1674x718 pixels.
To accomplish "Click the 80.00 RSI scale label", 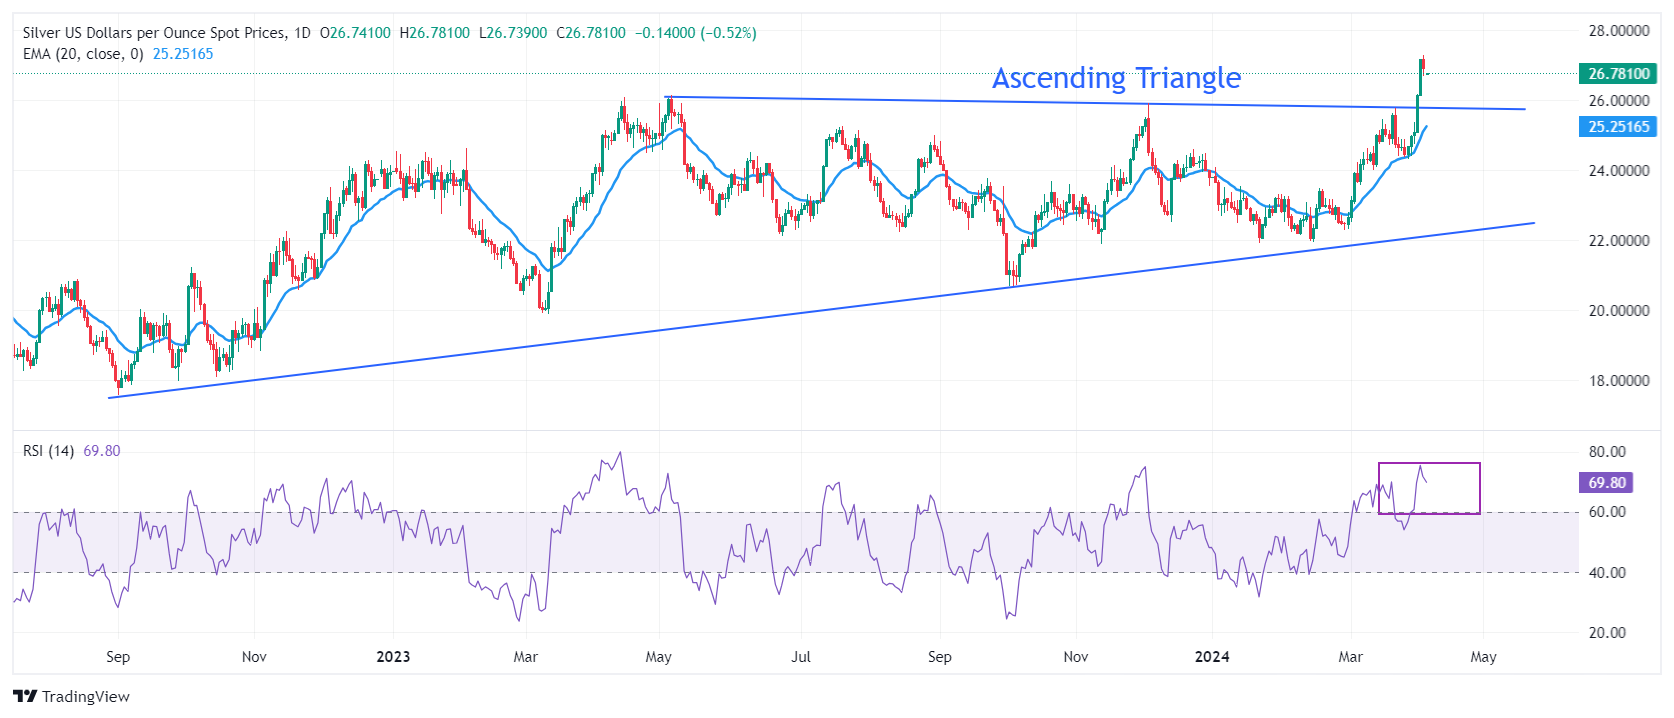I will click(1607, 452).
